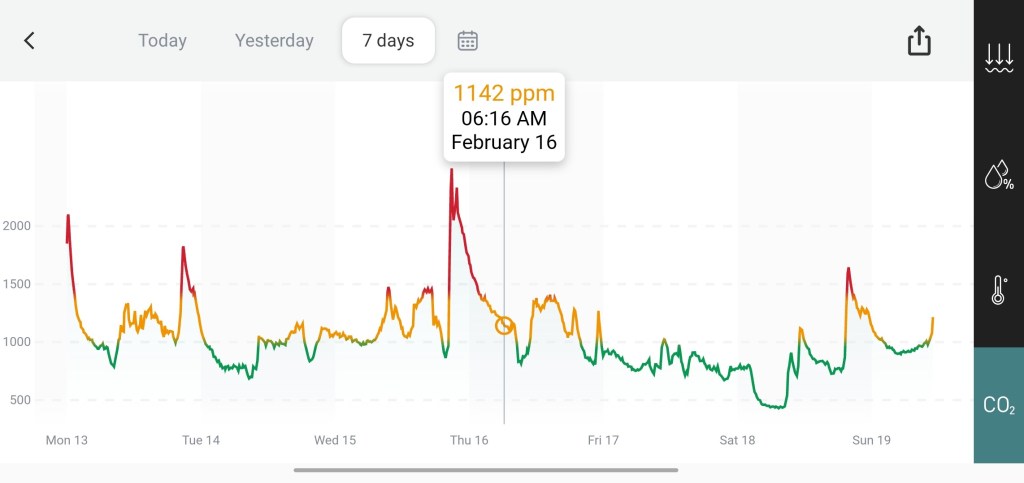Tap the 1142 ppm tooltip bubble
Screen dimensions: 1024x483
504,117
